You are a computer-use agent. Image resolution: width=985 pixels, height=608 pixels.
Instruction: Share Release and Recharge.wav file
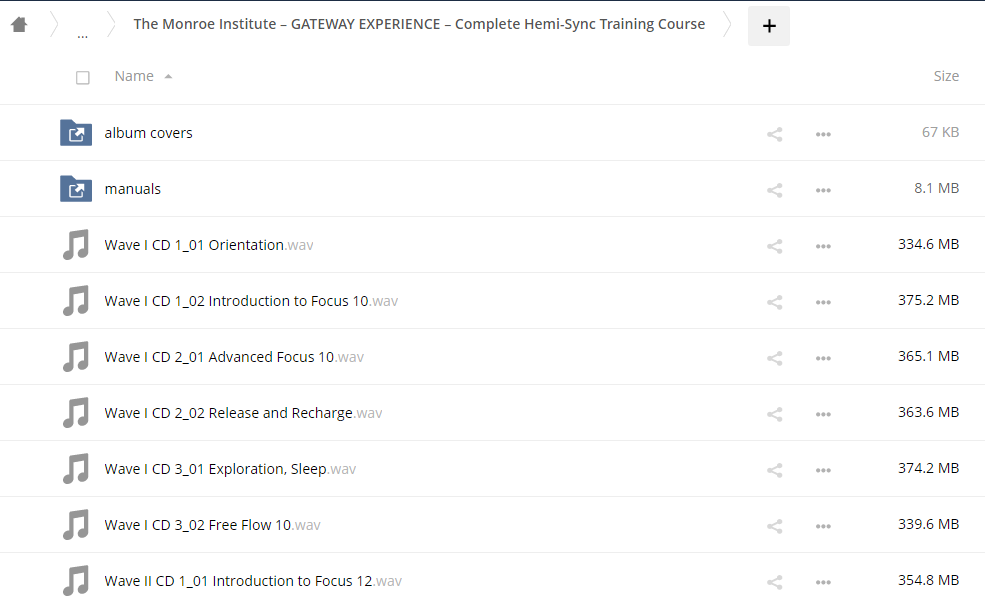775,413
